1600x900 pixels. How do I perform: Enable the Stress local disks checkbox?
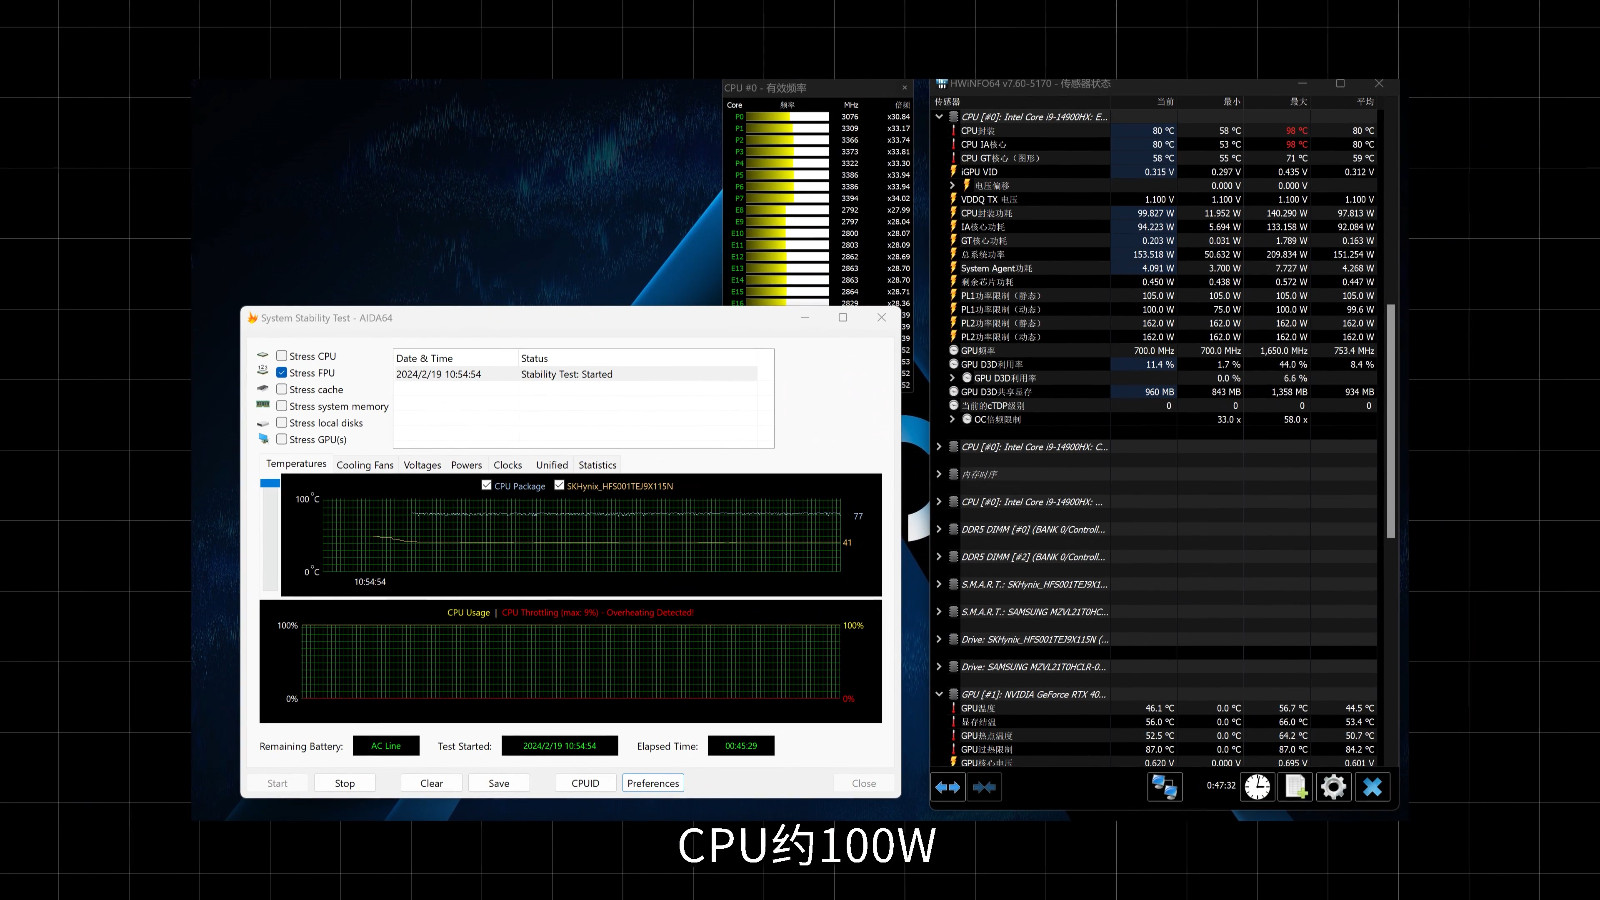point(282,422)
